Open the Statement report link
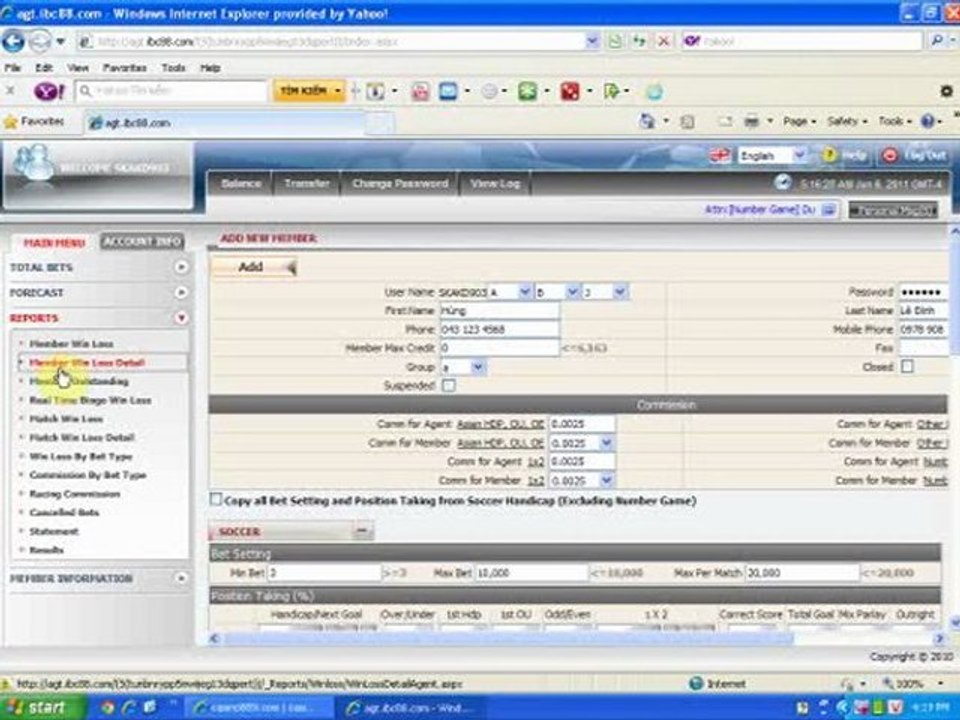The width and height of the screenshot is (960, 720). tap(54, 531)
